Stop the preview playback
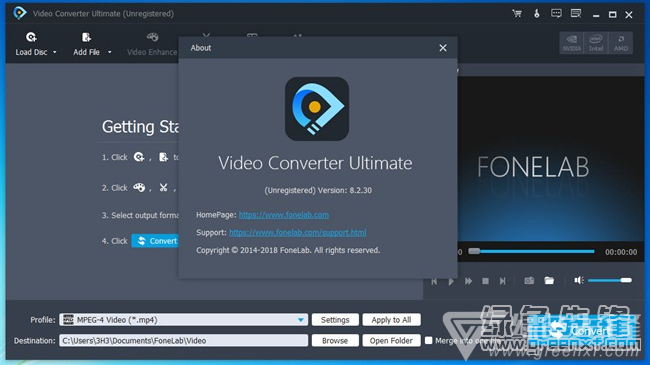650x365 pixels. (x=485, y=281)
